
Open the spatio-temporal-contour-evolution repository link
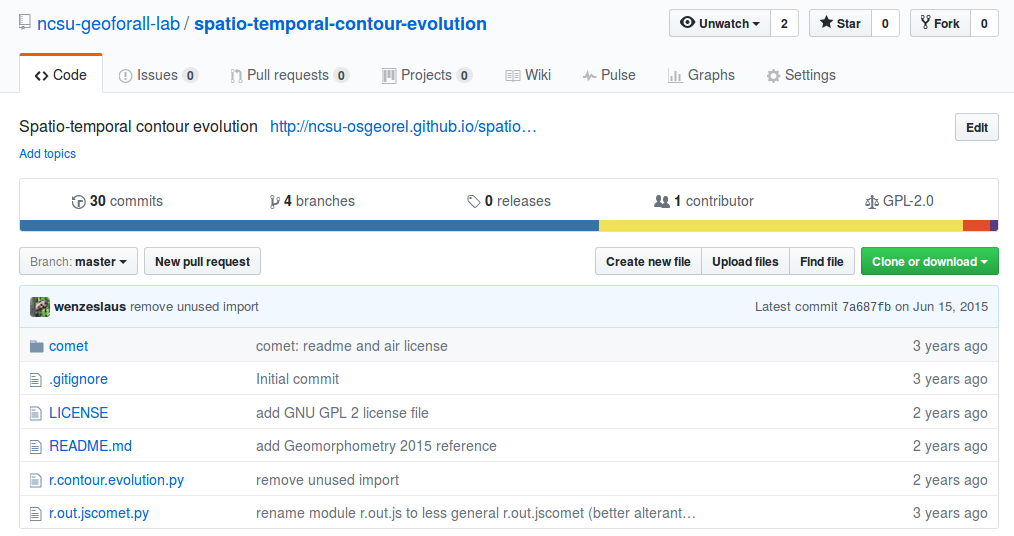pyautogui.click(x=340, y=24)
